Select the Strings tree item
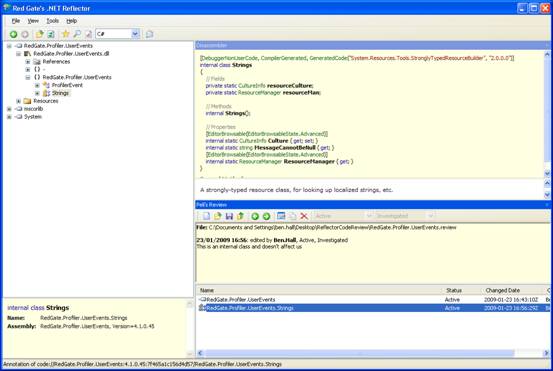The width and height of the screenshot is (553, 371). 60,93
